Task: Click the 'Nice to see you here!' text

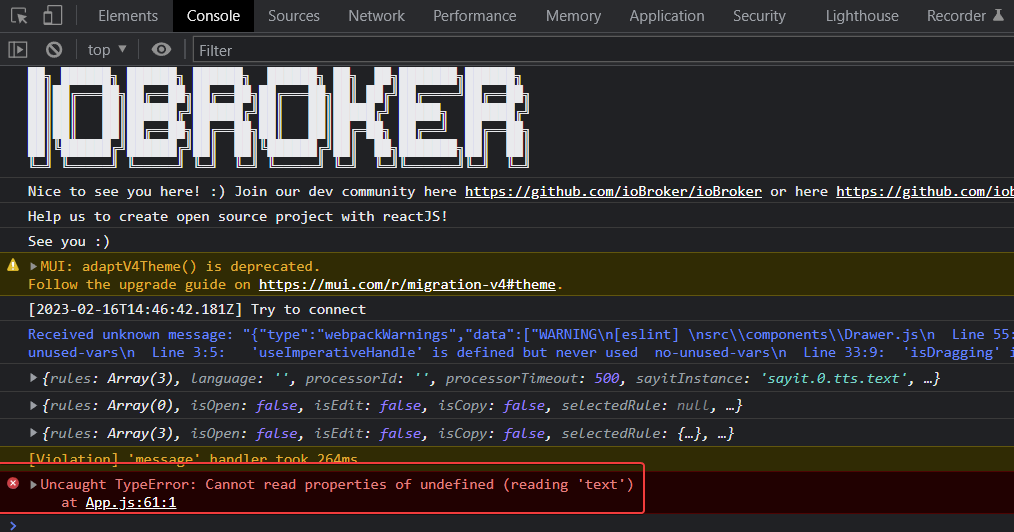Action: (114, 191)
